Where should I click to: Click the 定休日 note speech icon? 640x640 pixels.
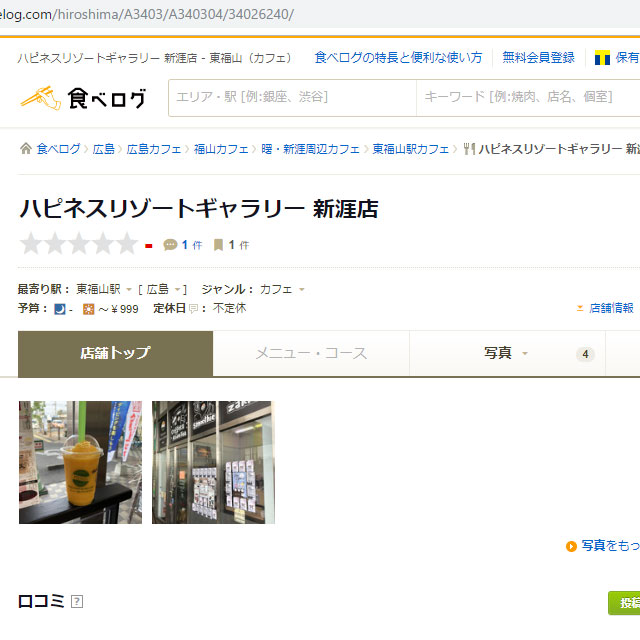(x=193, y=309)
